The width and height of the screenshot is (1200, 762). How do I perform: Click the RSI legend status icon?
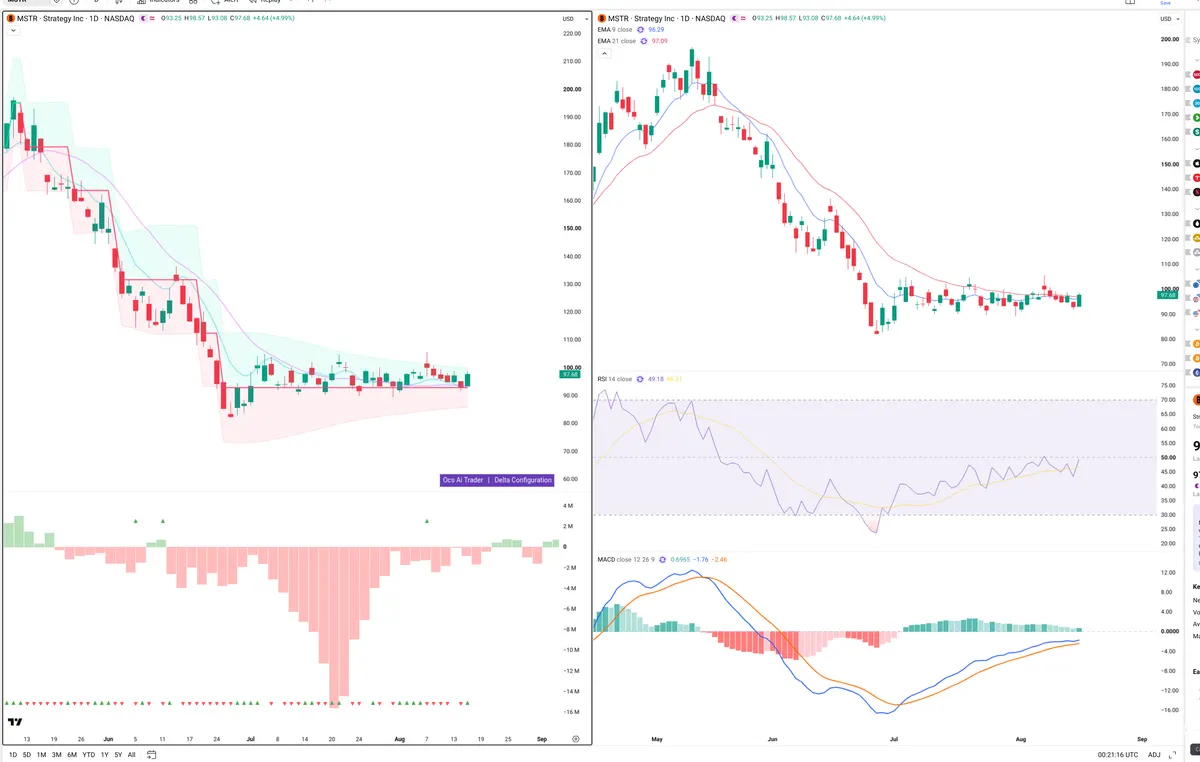click(641, 379)
